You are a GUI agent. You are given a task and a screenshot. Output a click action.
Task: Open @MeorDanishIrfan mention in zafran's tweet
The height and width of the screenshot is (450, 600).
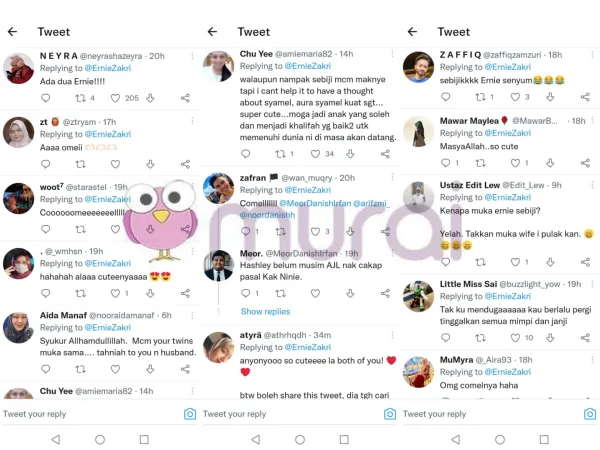[x=315, y=204]
